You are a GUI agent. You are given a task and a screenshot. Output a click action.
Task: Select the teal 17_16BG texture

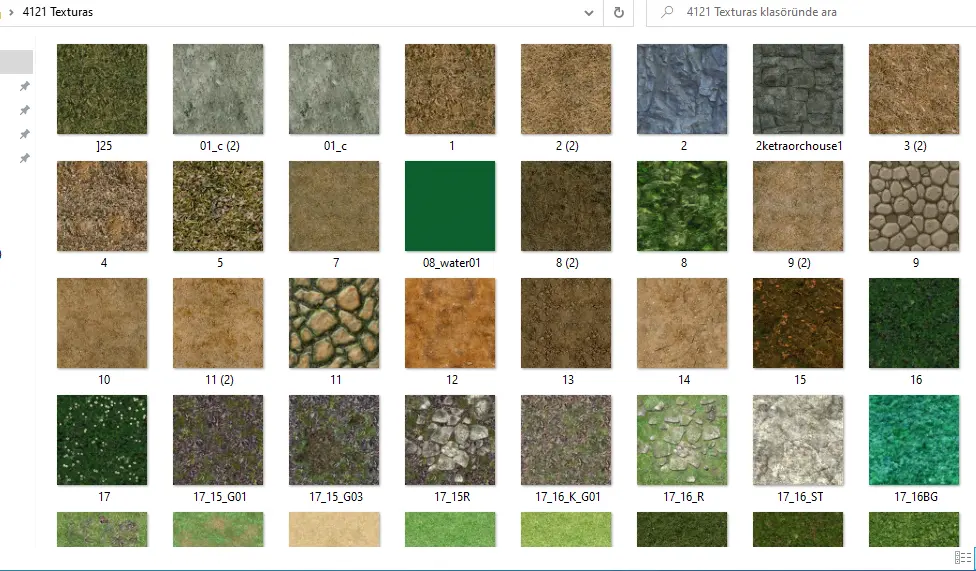coord(914,440)
